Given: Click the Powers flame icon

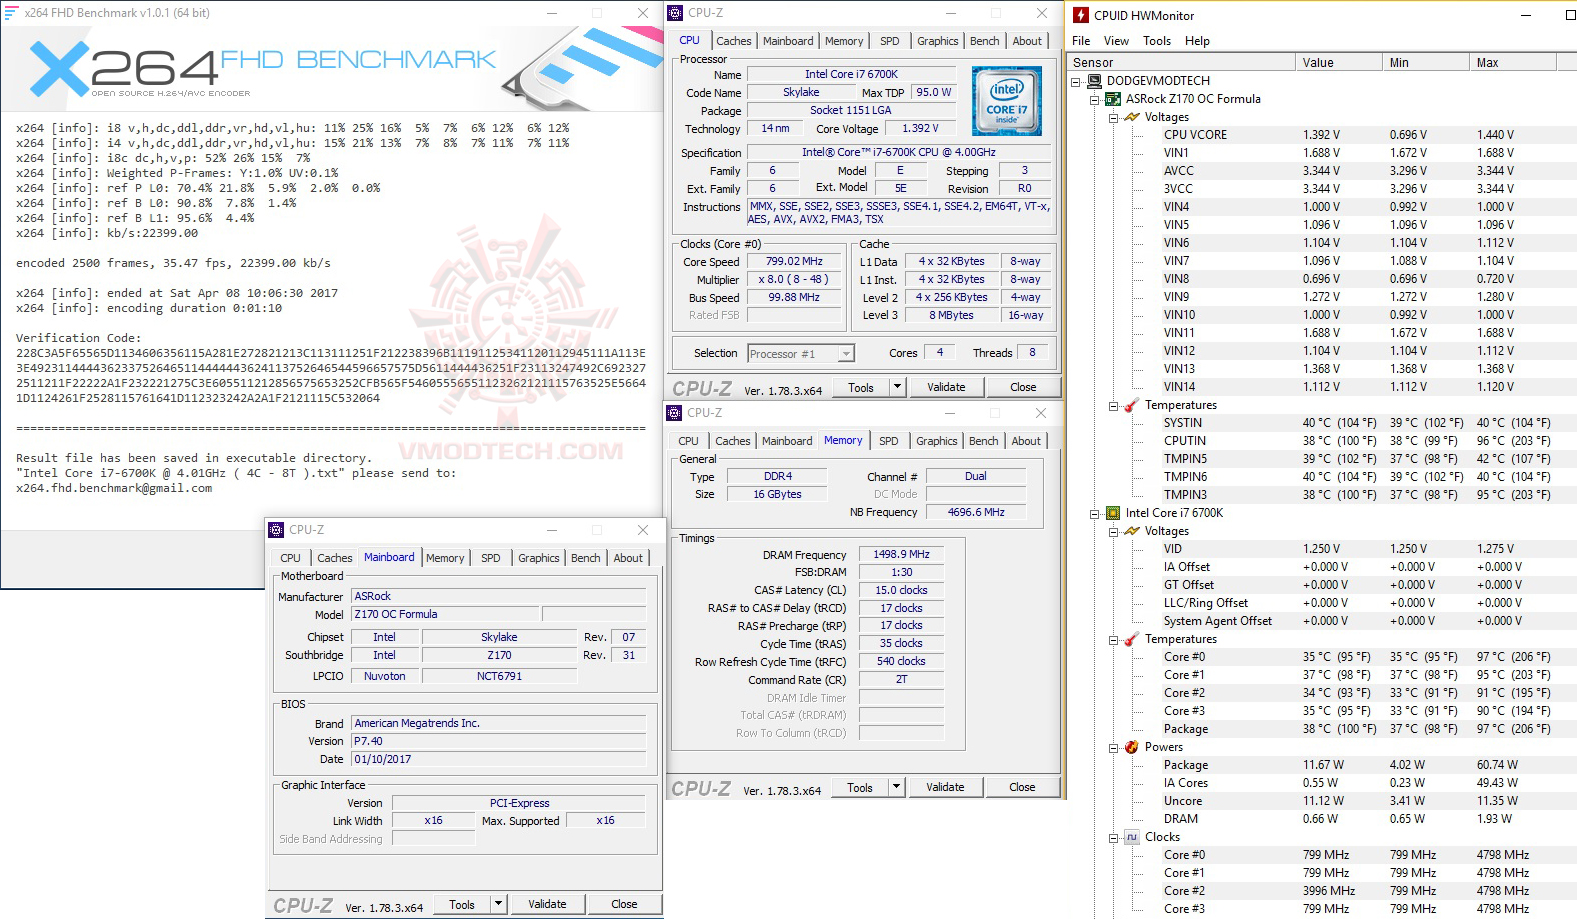Looking at the screenshot, I should point(1132,747).
